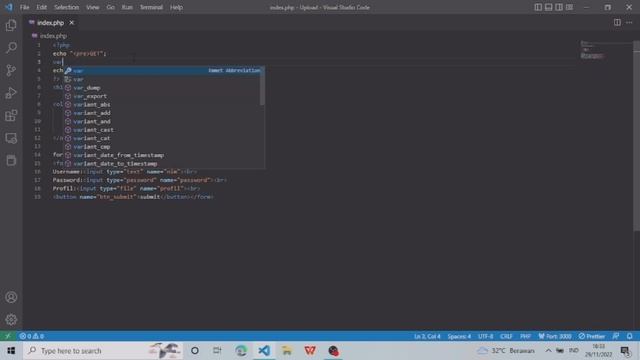
Task: Click the taskbar search box
Action: click(x=103, y=351)
